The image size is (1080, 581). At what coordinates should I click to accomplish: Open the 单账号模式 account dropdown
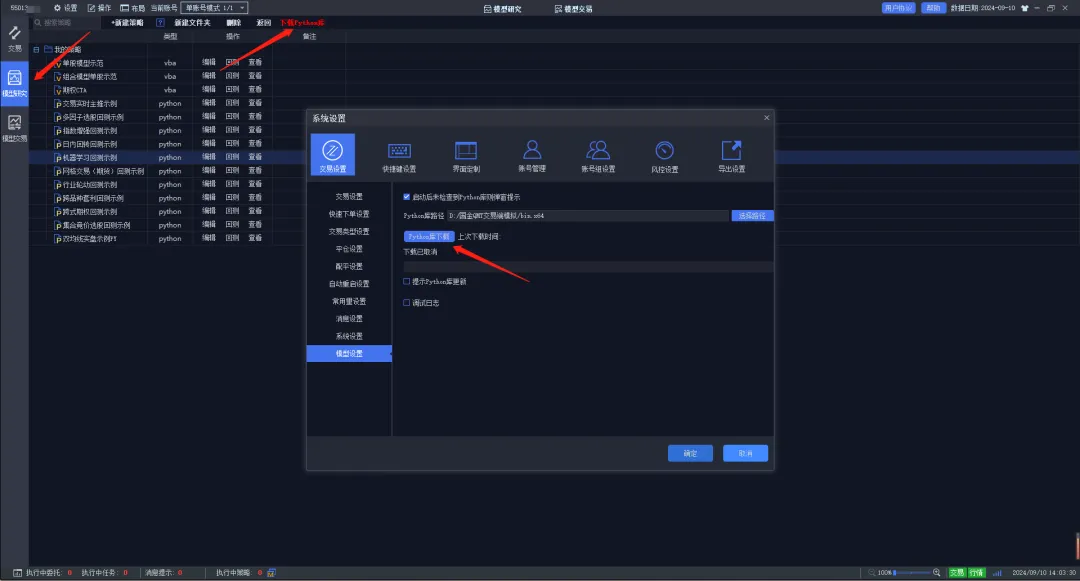point(214,8)
